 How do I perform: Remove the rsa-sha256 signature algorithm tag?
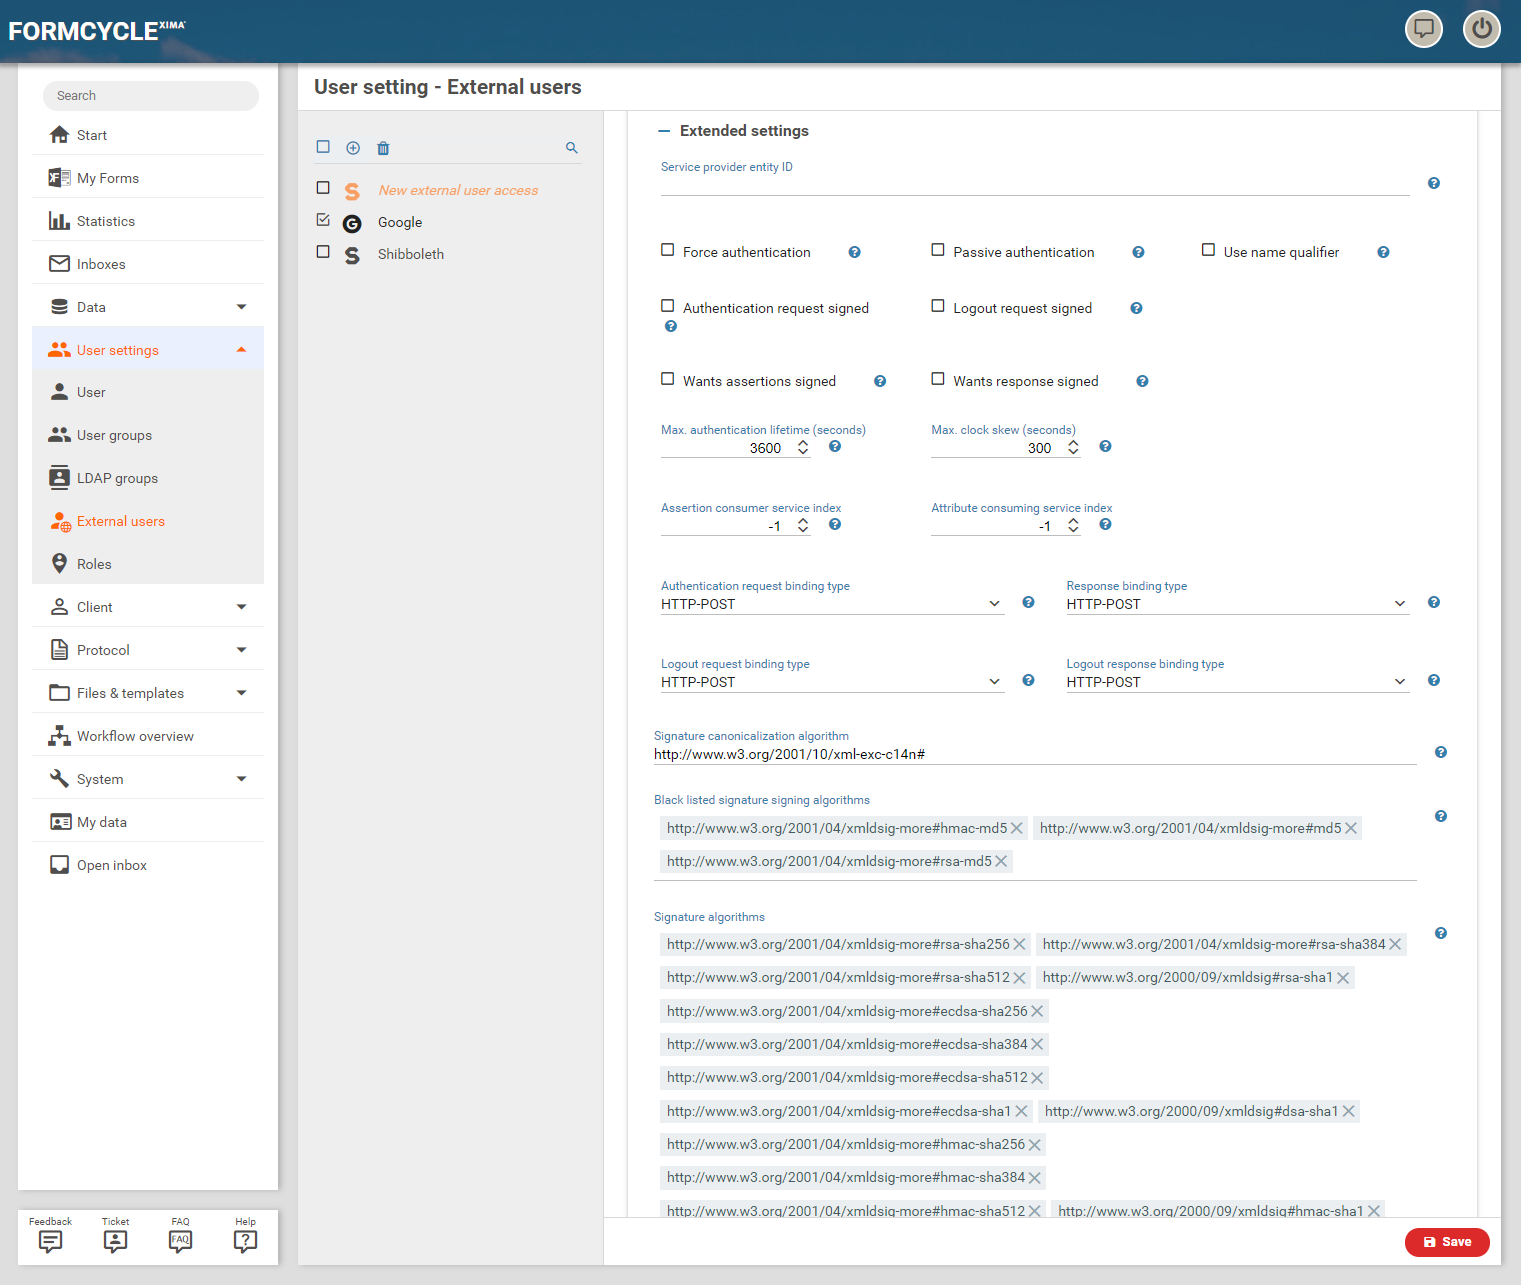pyautogui.click(x=1019, y=944)
